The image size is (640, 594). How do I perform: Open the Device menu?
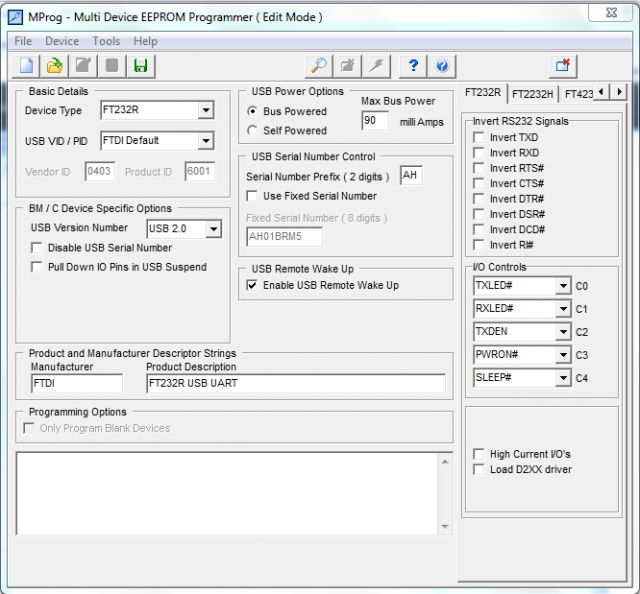pyautogui.click(x=62, y=41)
